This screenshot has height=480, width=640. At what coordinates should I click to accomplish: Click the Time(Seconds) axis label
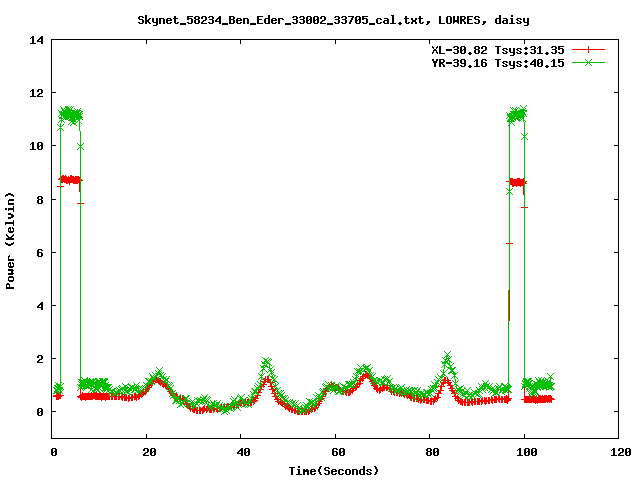(333, 471)
